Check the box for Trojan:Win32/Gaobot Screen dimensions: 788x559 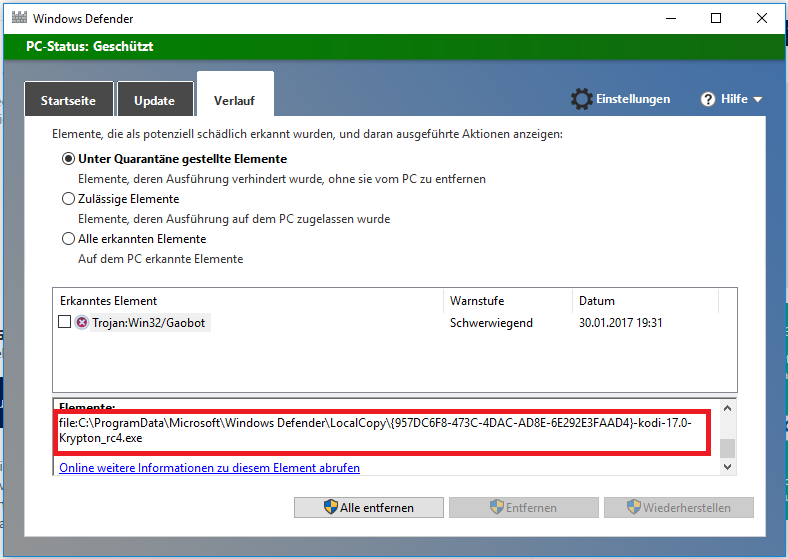[64, 322]
